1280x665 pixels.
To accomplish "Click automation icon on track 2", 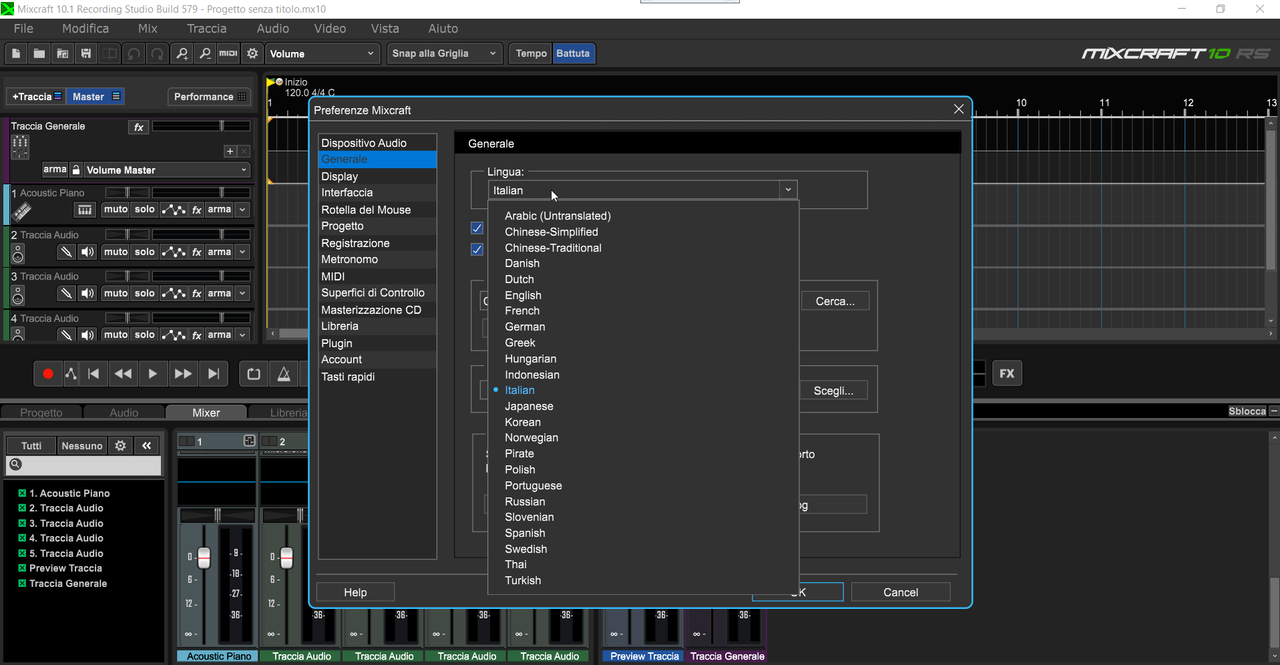I will click(x=174, y=252).
